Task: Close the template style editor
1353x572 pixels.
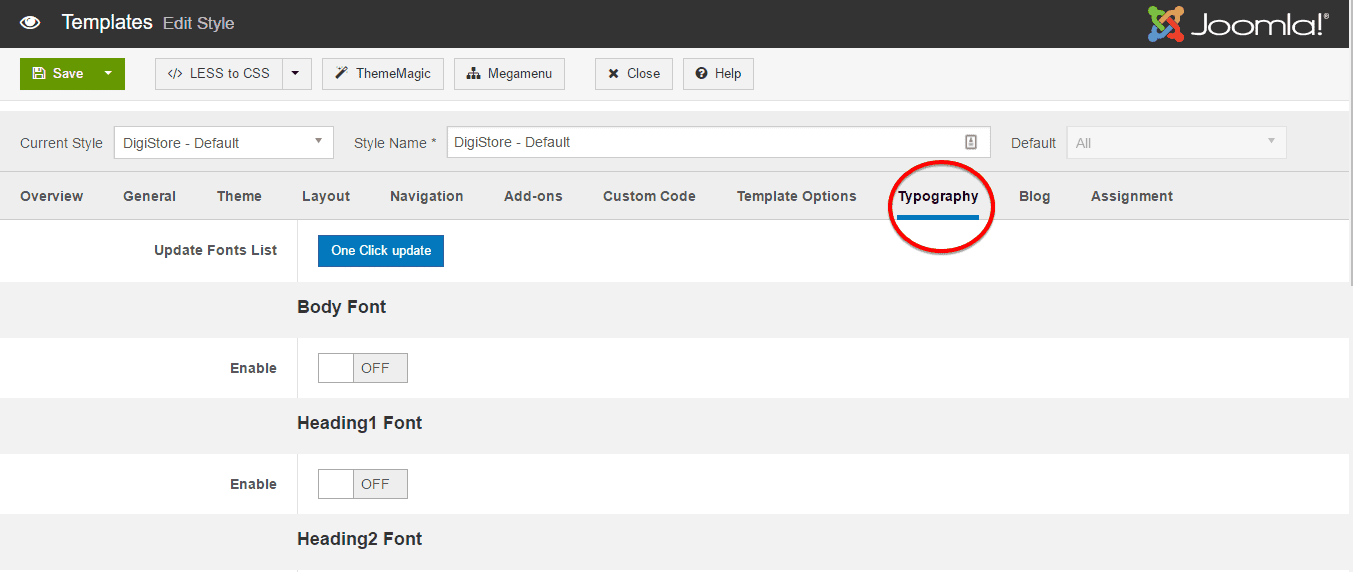Action: click(x=633, y=73)
